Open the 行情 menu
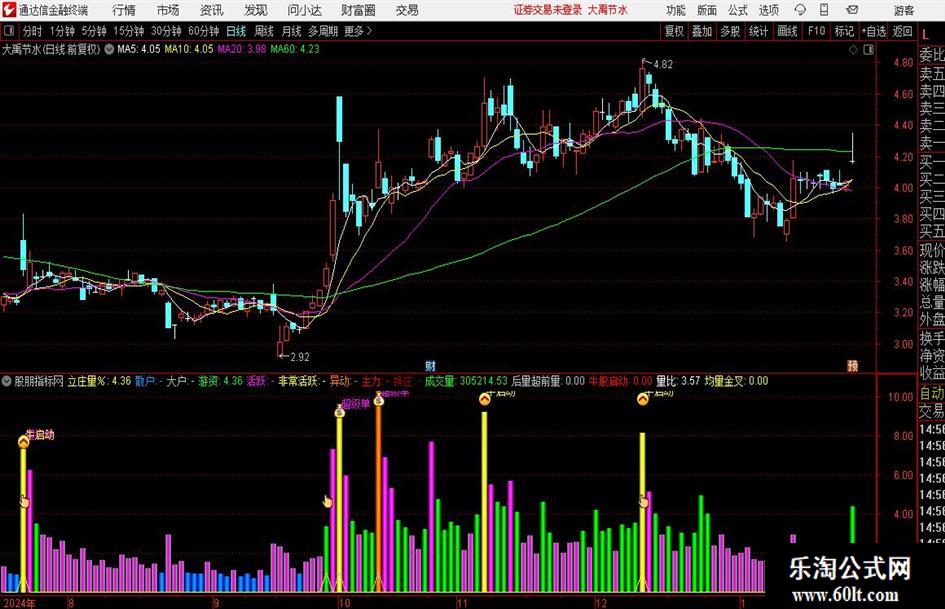The image size is (945, 609). click(x=124, y=10)
